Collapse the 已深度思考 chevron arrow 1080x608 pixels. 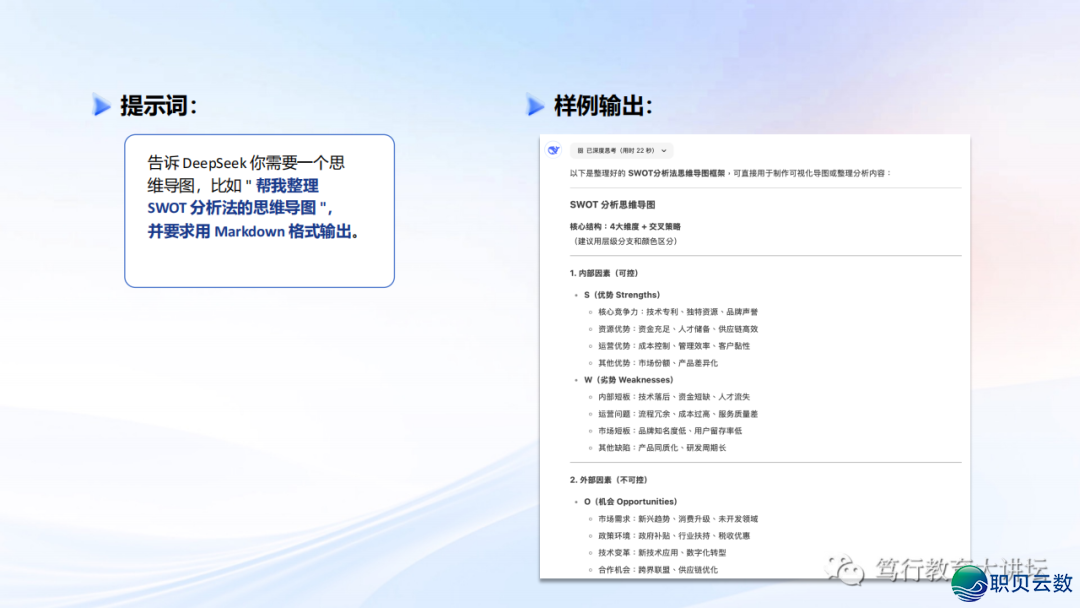pos(665,150)
